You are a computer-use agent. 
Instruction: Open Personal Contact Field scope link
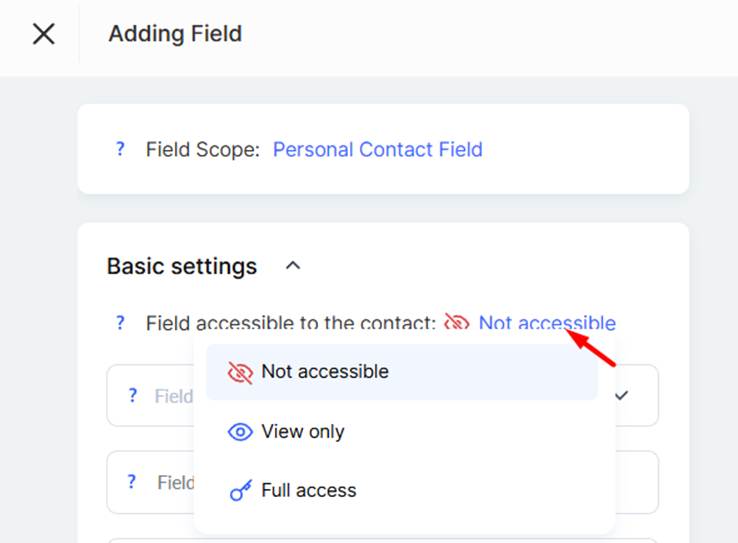(x=377, y=149)
